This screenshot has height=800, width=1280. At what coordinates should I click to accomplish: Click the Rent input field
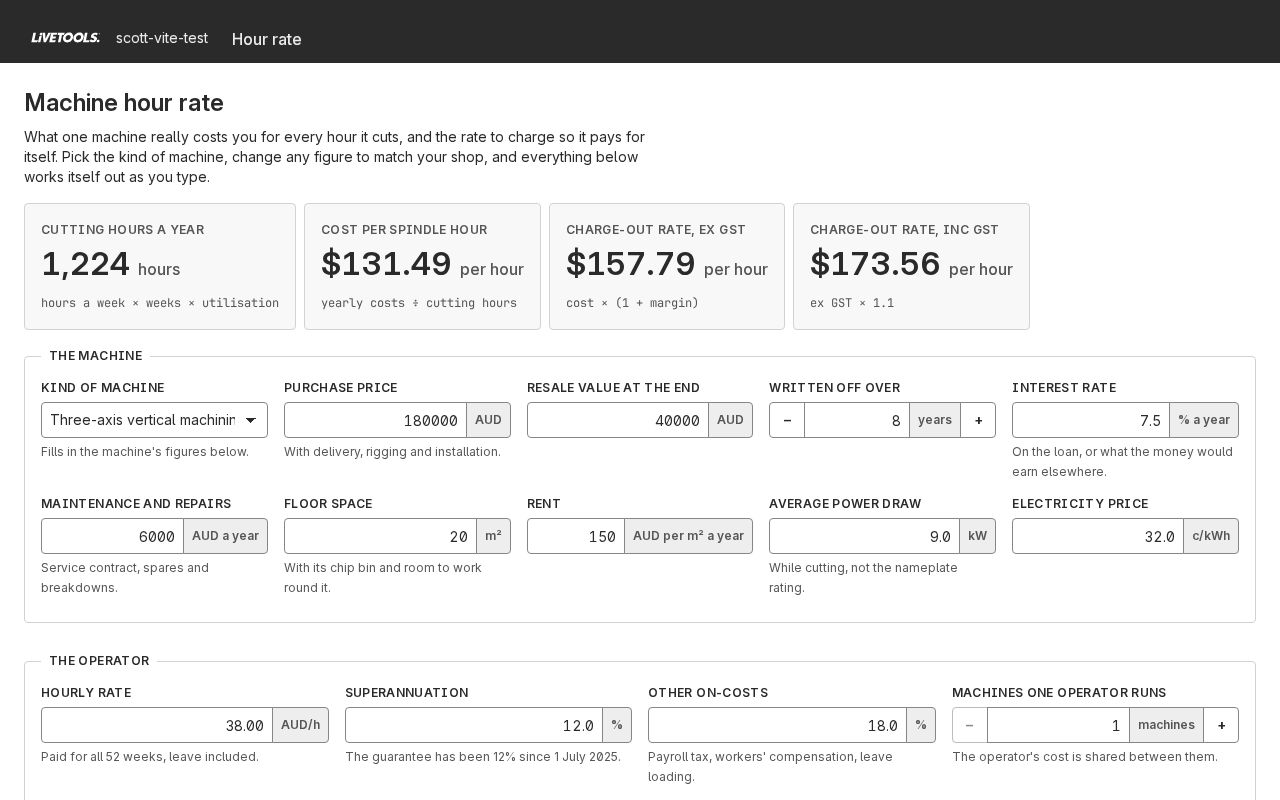[576, 536]
